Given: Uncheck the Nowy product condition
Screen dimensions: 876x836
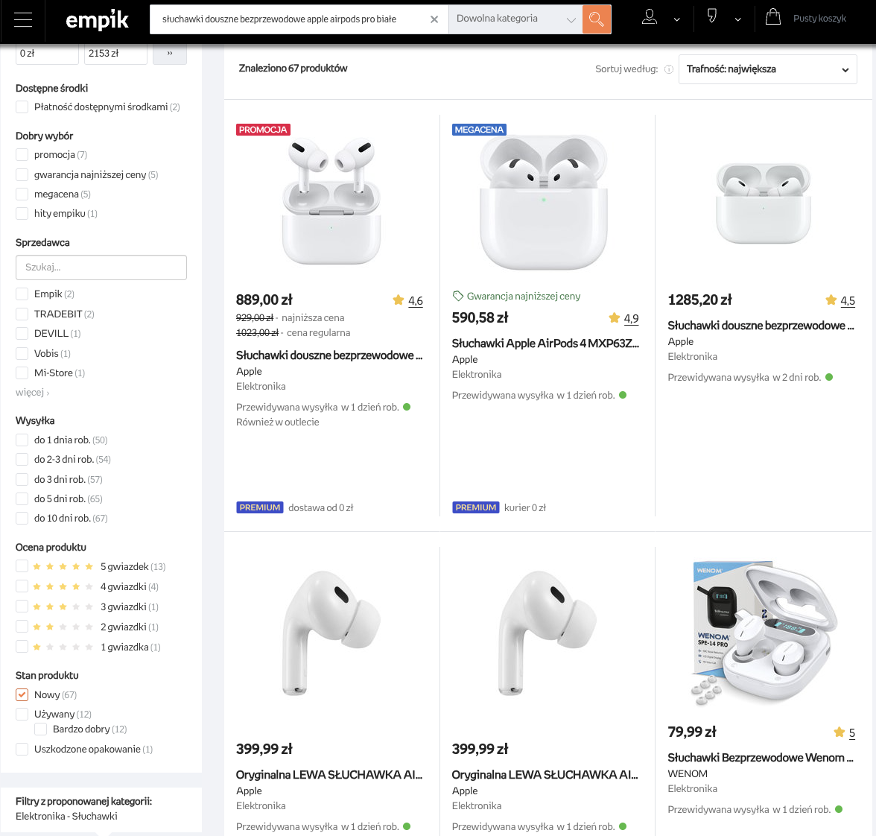Looking at the screenshot, I should 22,695.
